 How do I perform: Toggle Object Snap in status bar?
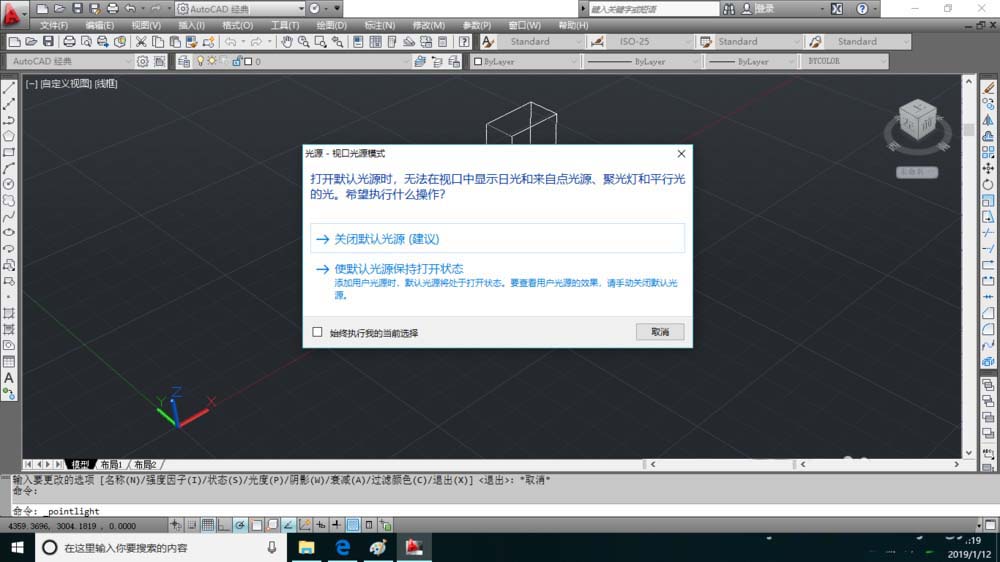point(256,525)
